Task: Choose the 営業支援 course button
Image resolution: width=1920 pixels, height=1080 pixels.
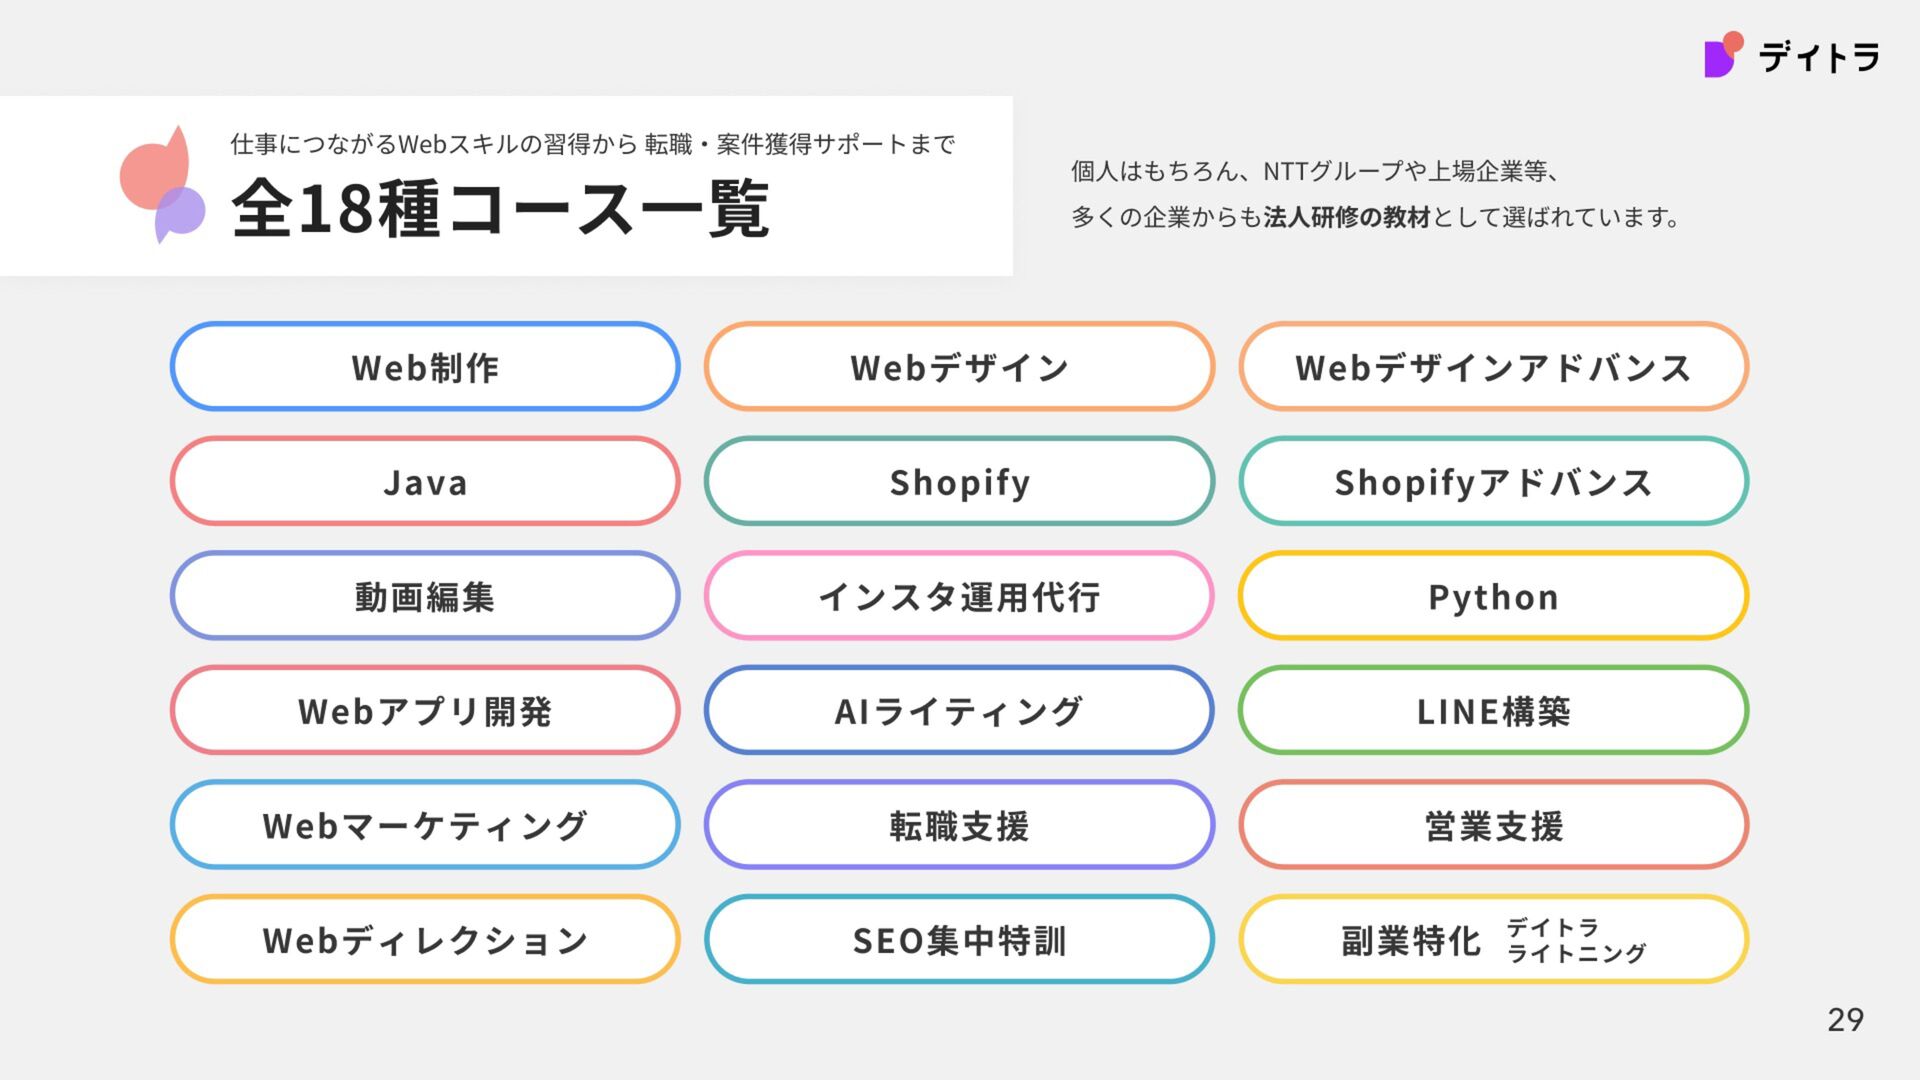Action: coord(1493,825)
